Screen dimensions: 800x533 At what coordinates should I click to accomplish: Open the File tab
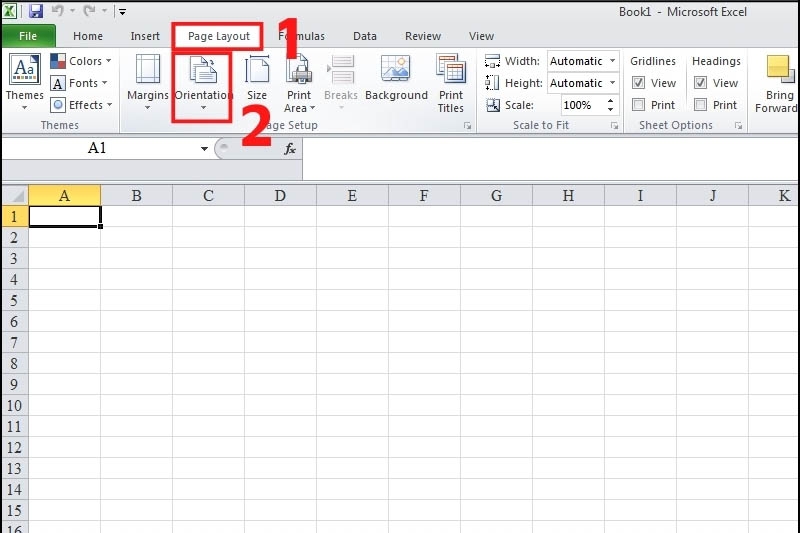pyautogui.click(x=28, y=36)
